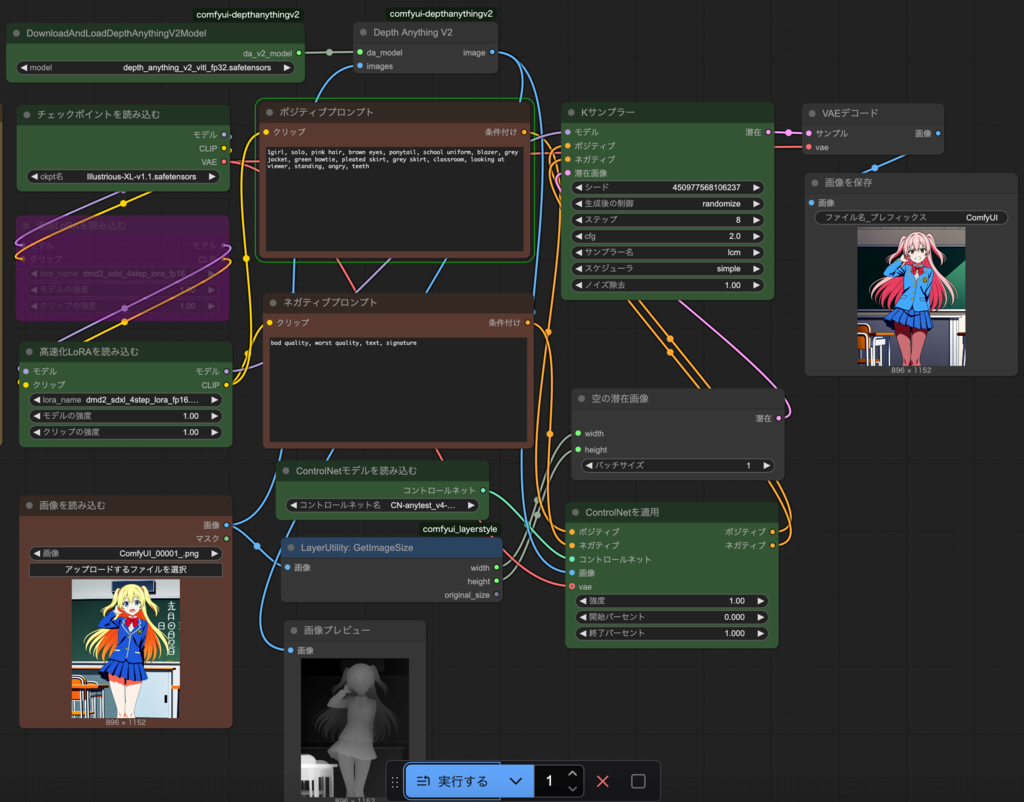Collapse the LayerUtility: GetImageSize node
The height and width of the screenshot is (802, 1024).
291,547
